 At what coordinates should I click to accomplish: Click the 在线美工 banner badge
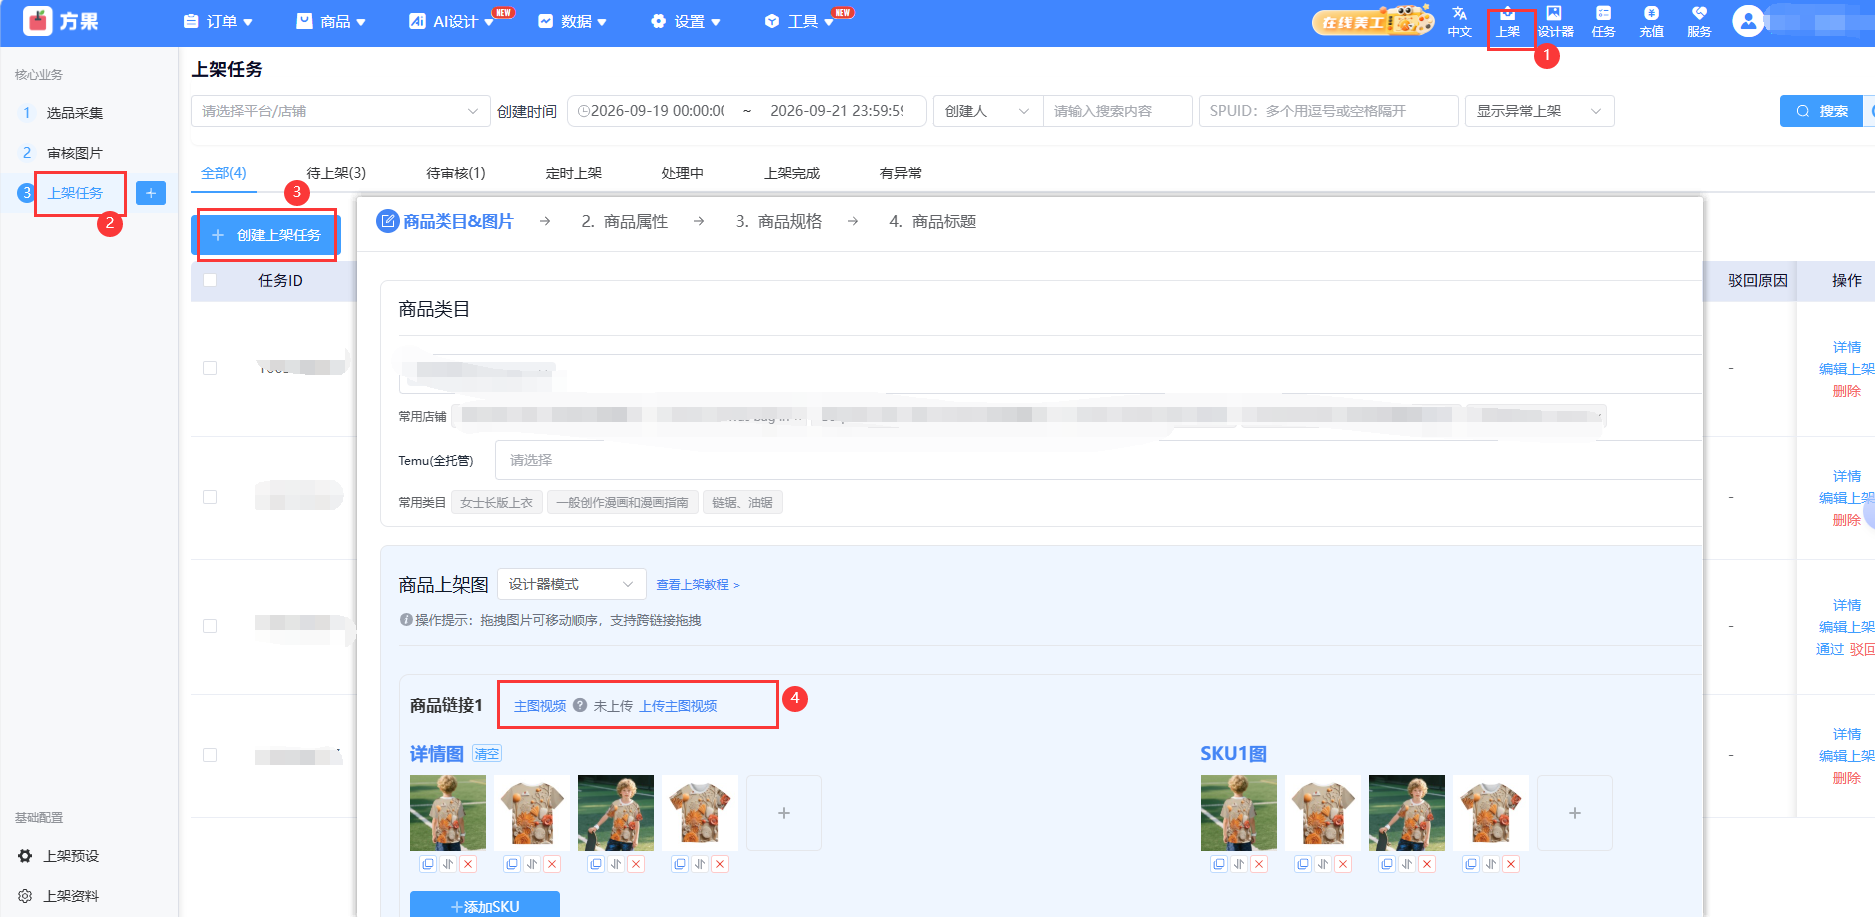pyautogui.click(x=1372, y=21)
